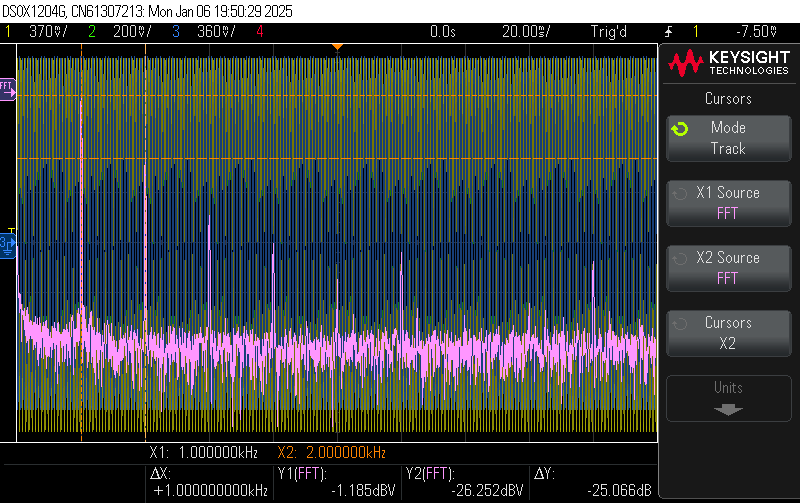The image size is (800, 503).
Task: Click the Cursors menu title
Action: pyautogui.click(x=728, y=98)
